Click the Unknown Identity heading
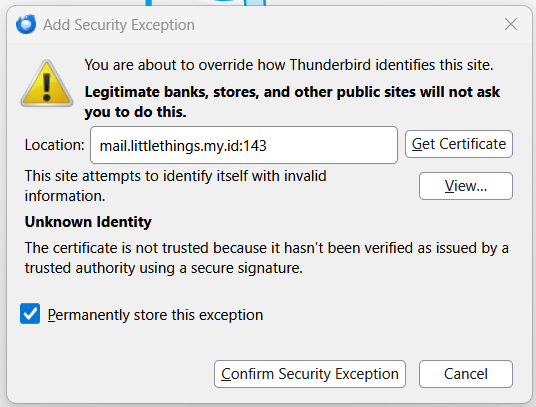Viewport: 536px width, 407px height. tap(88, 222)
